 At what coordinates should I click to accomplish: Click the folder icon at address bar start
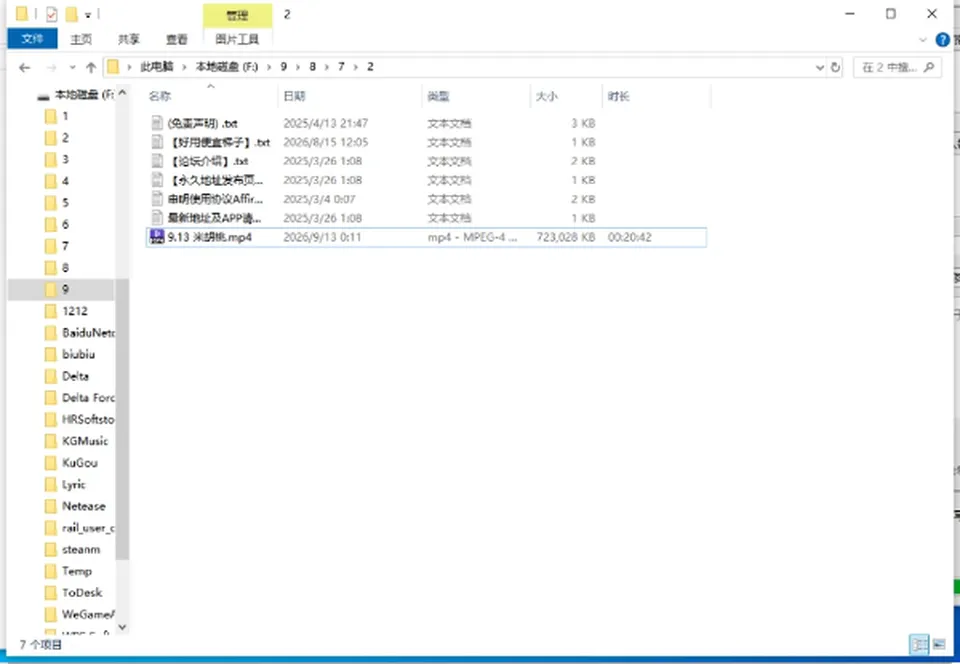pyautogui.click(x=113, y=67)
